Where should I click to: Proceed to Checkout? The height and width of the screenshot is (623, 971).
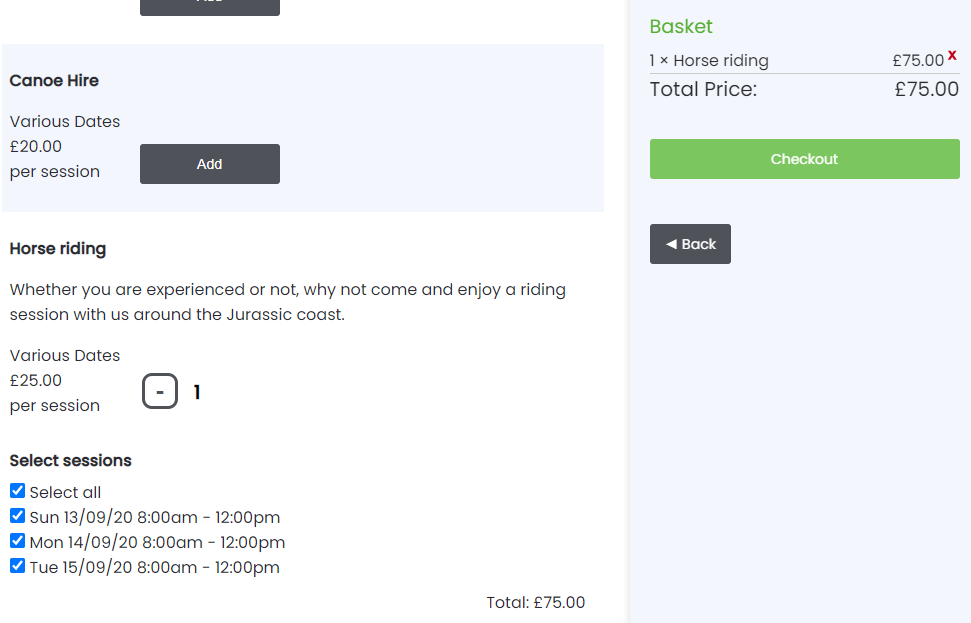tap(804, 159)
